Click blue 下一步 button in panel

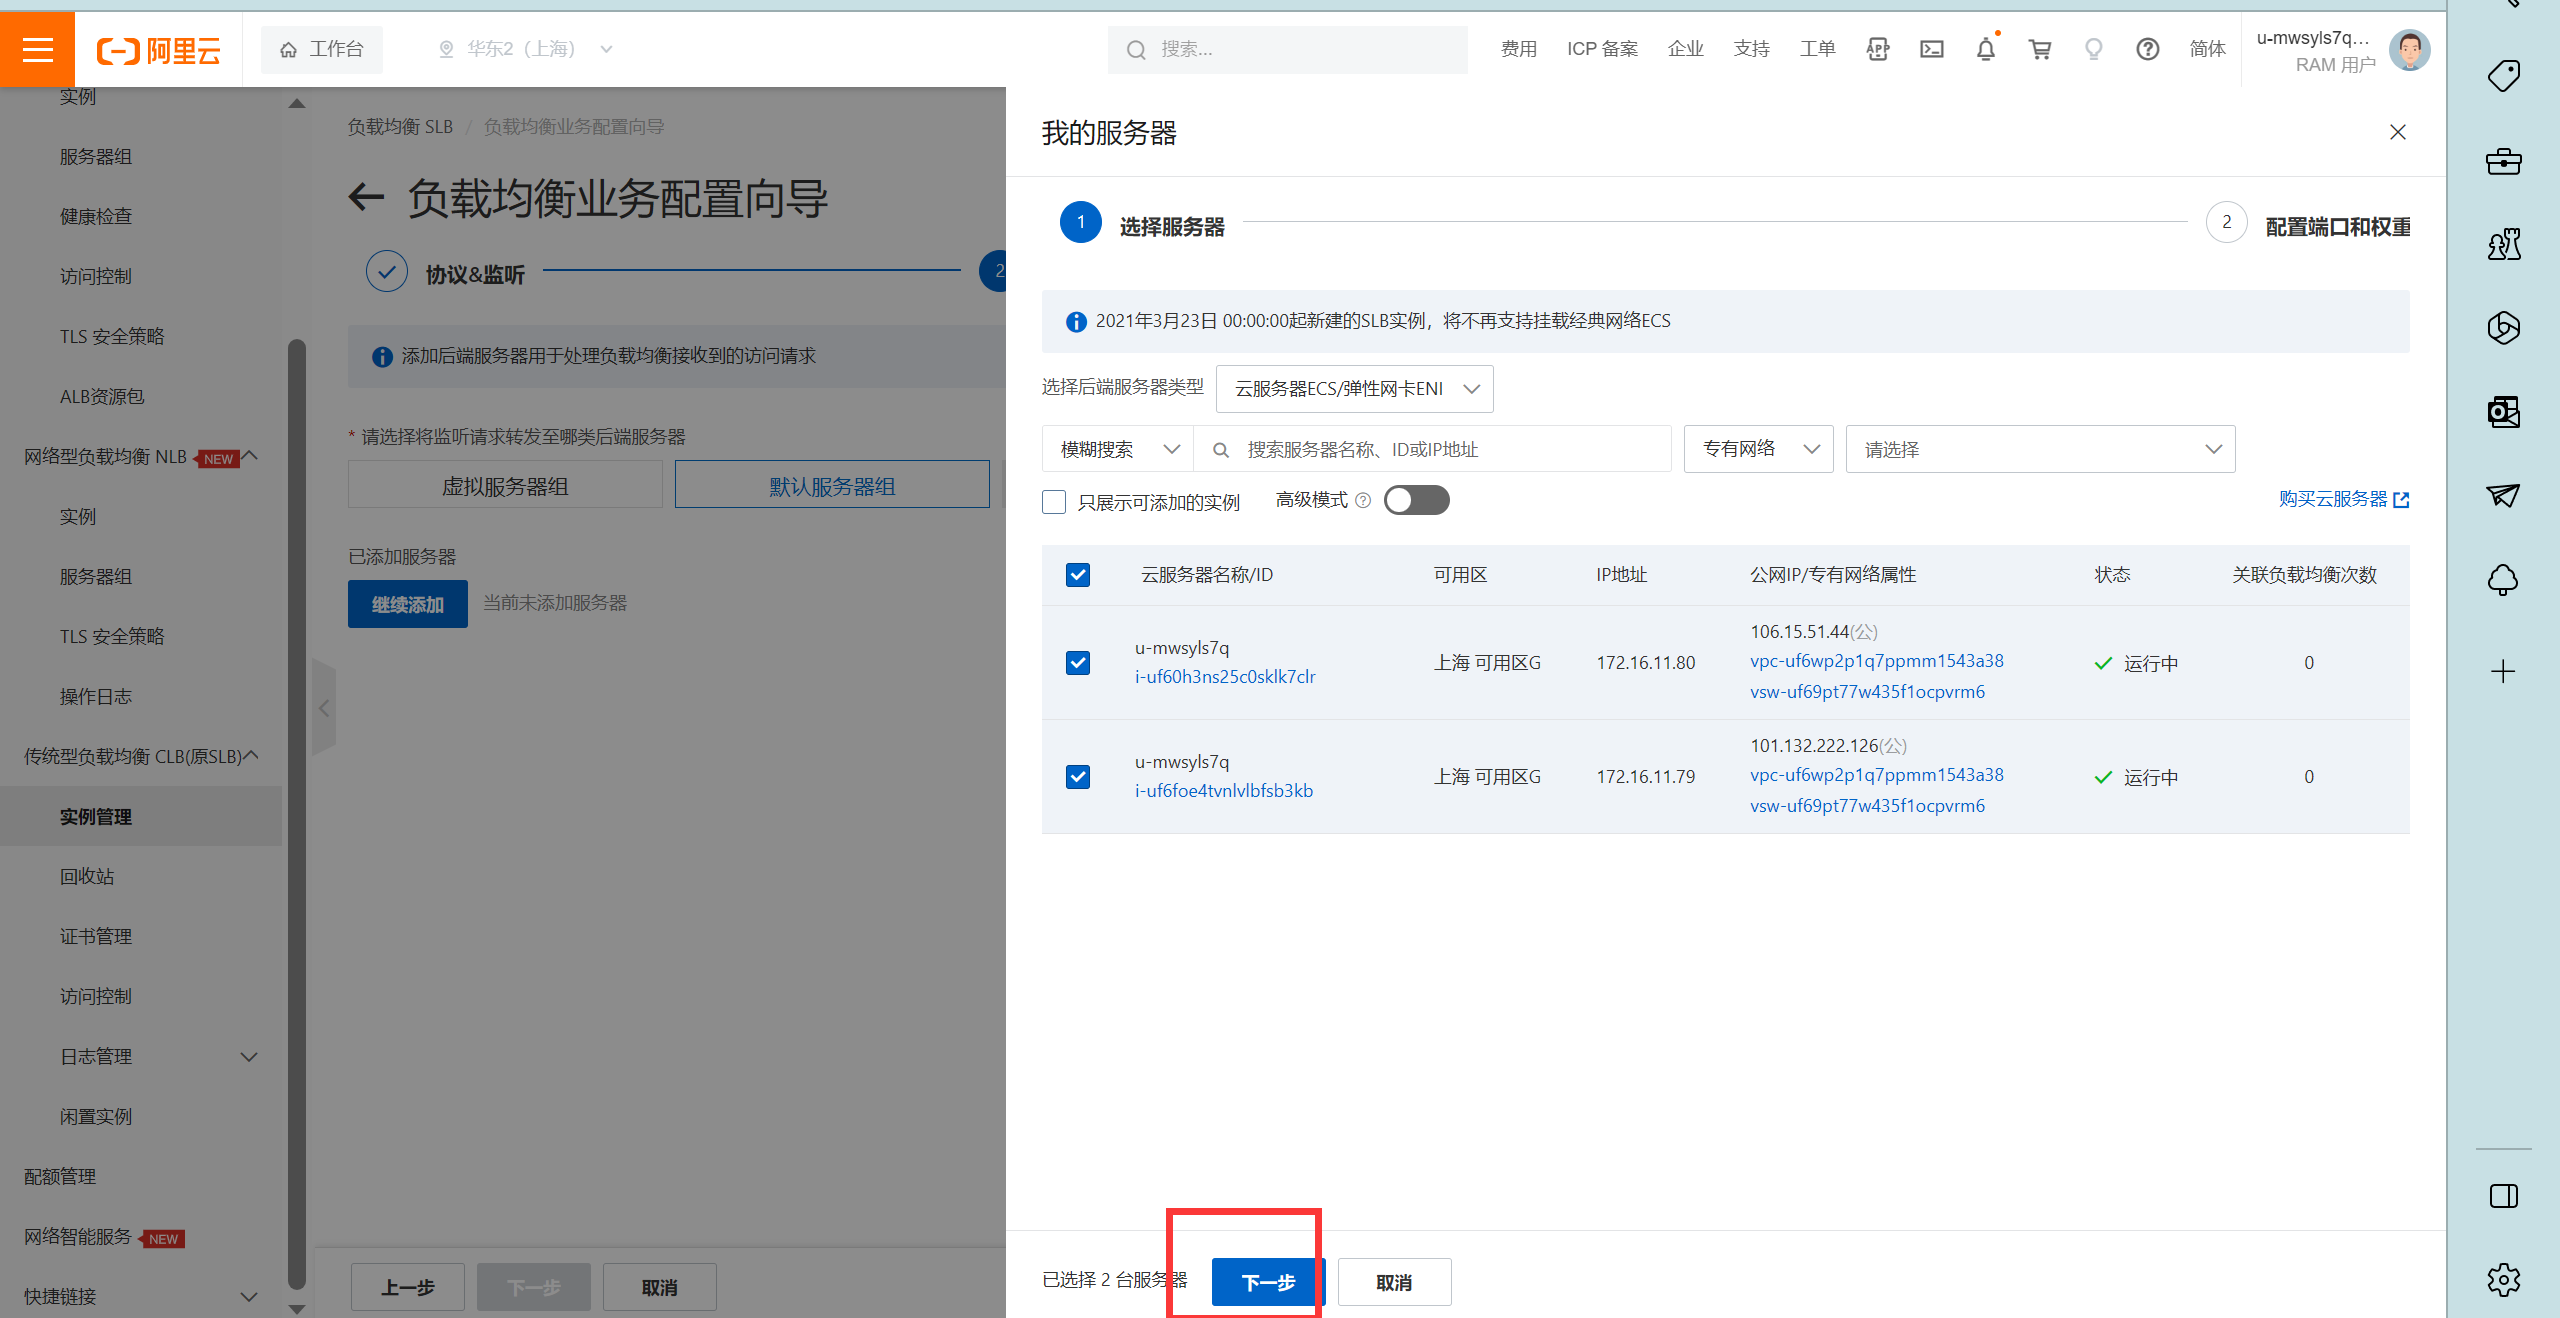point(1269,1282)
